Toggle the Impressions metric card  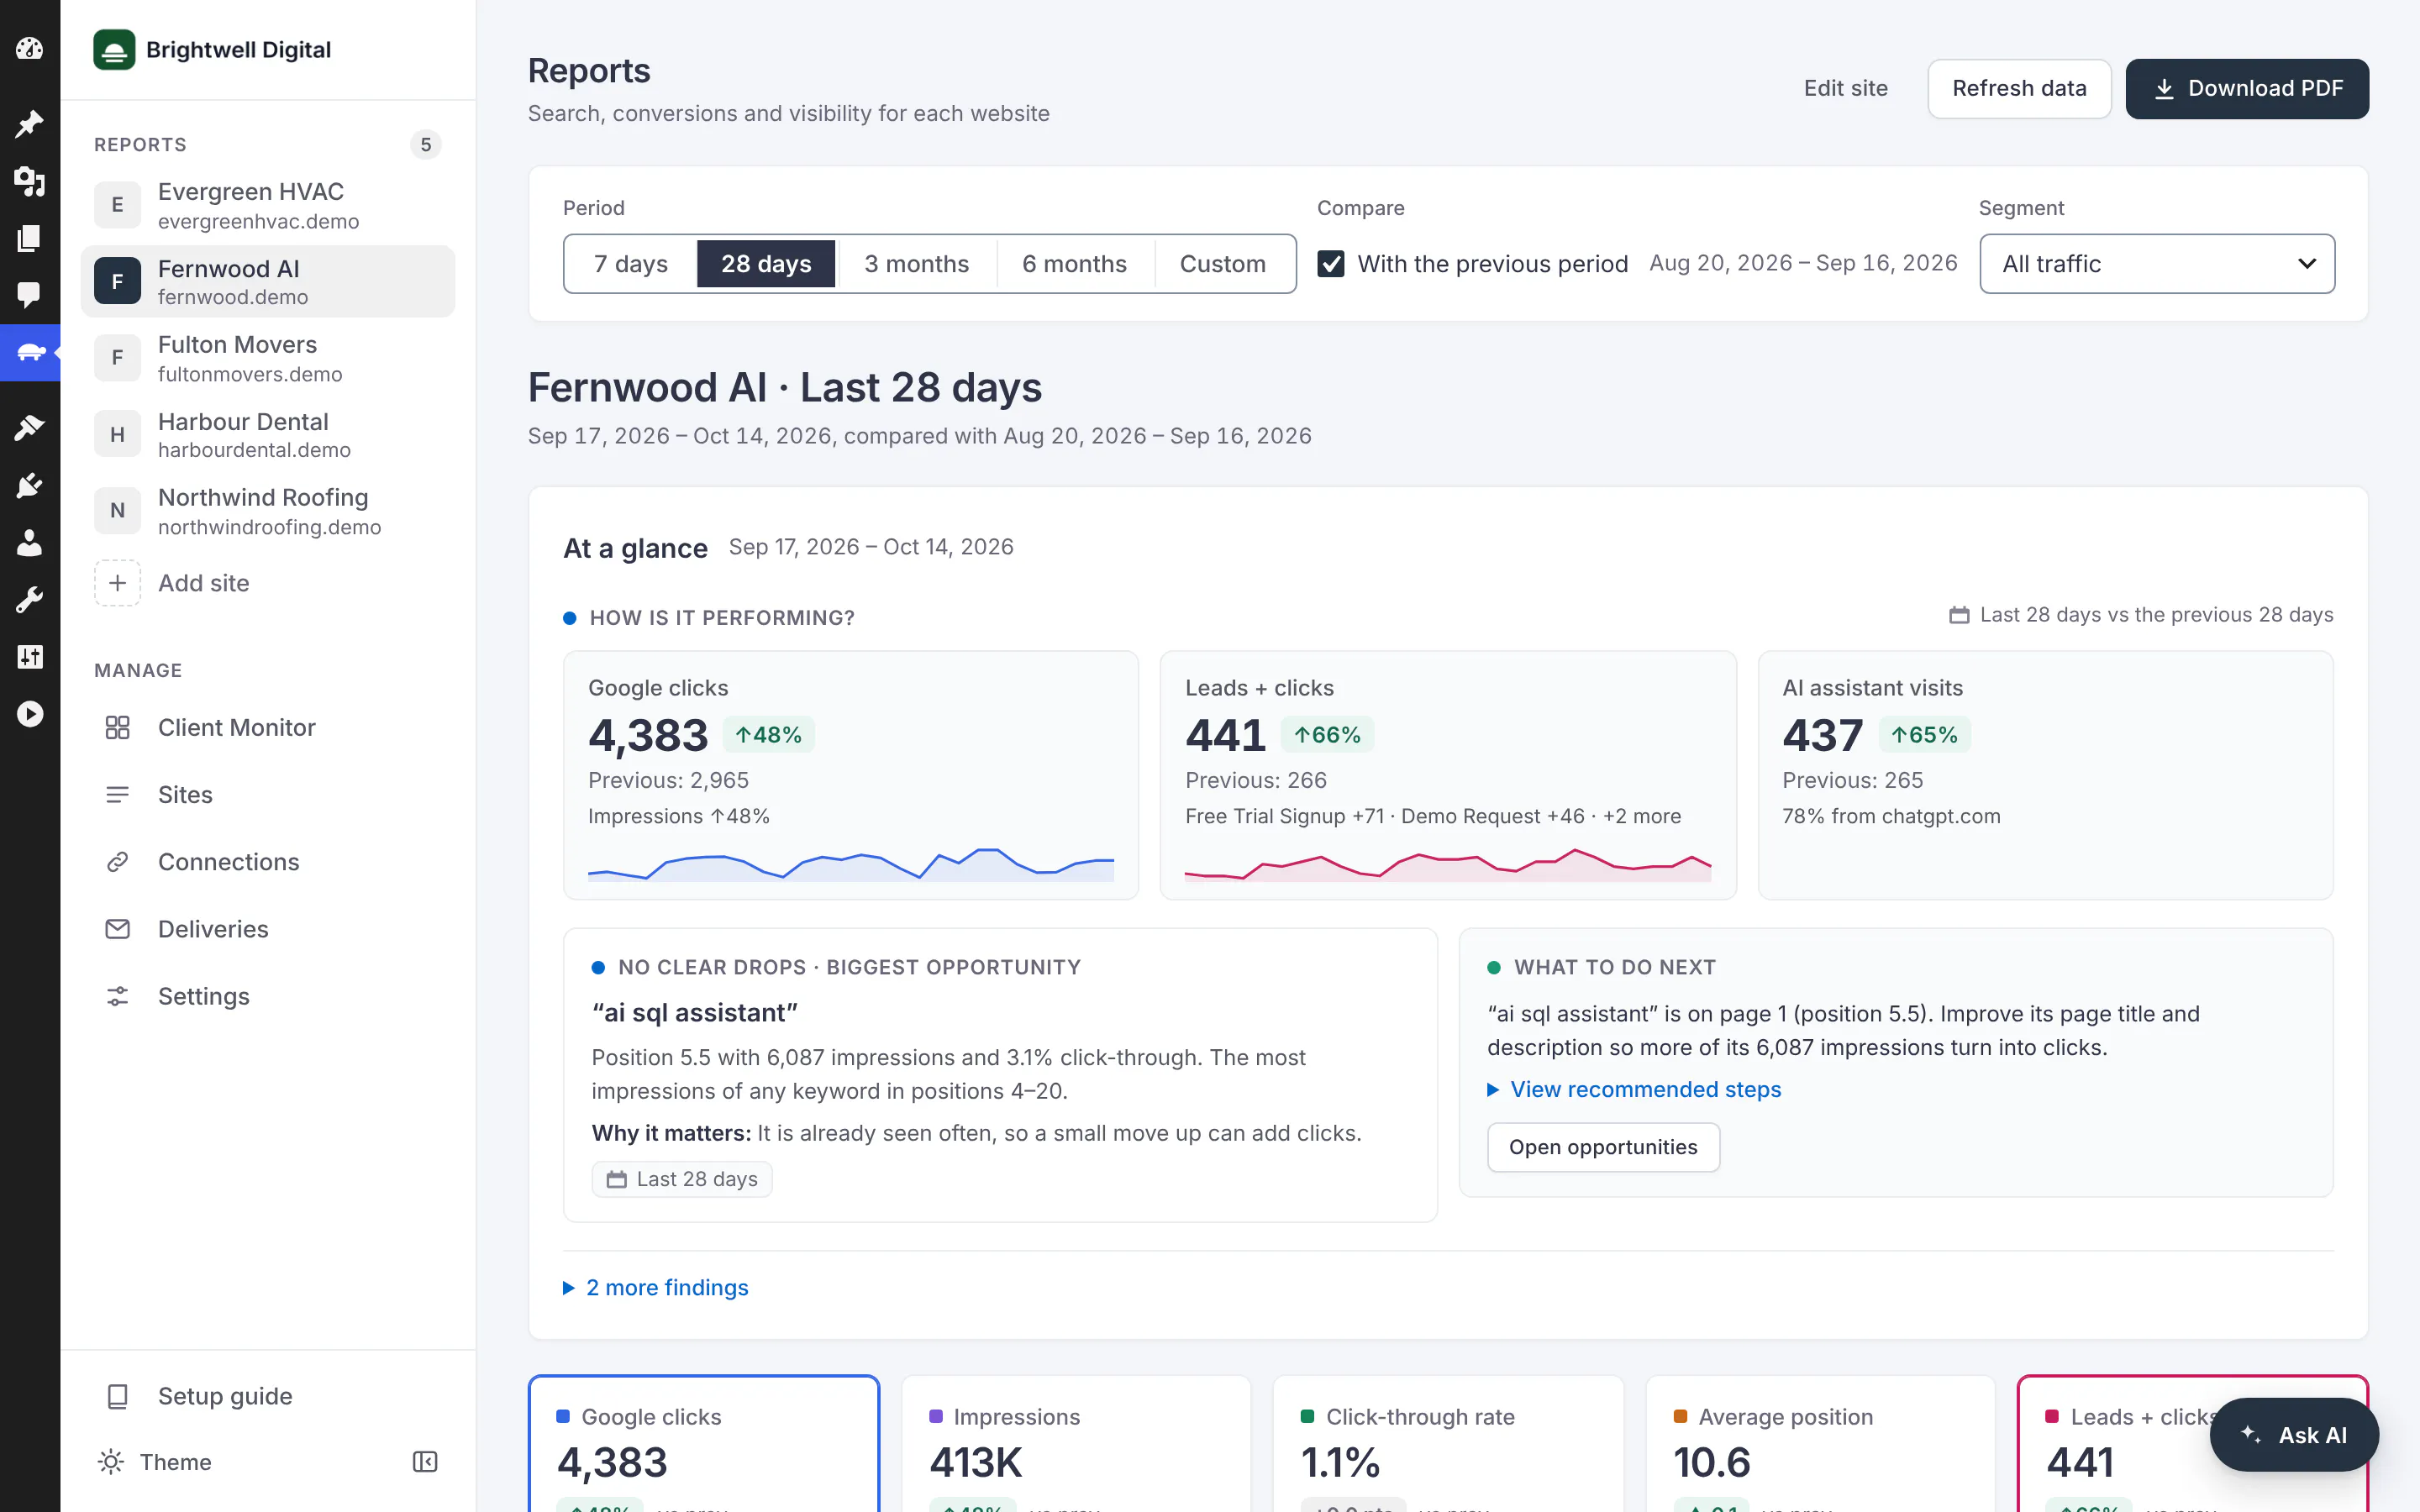1076,1443
